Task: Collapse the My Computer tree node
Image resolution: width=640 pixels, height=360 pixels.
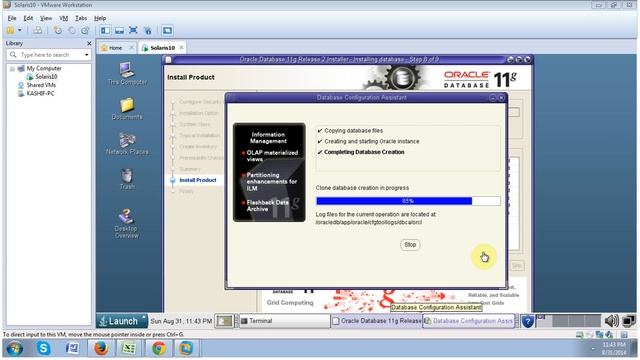Action: tap(12, 69)
